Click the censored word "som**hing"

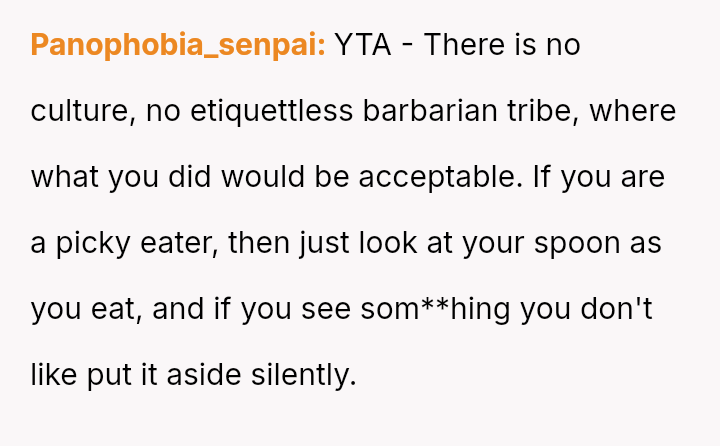[429, 309]
